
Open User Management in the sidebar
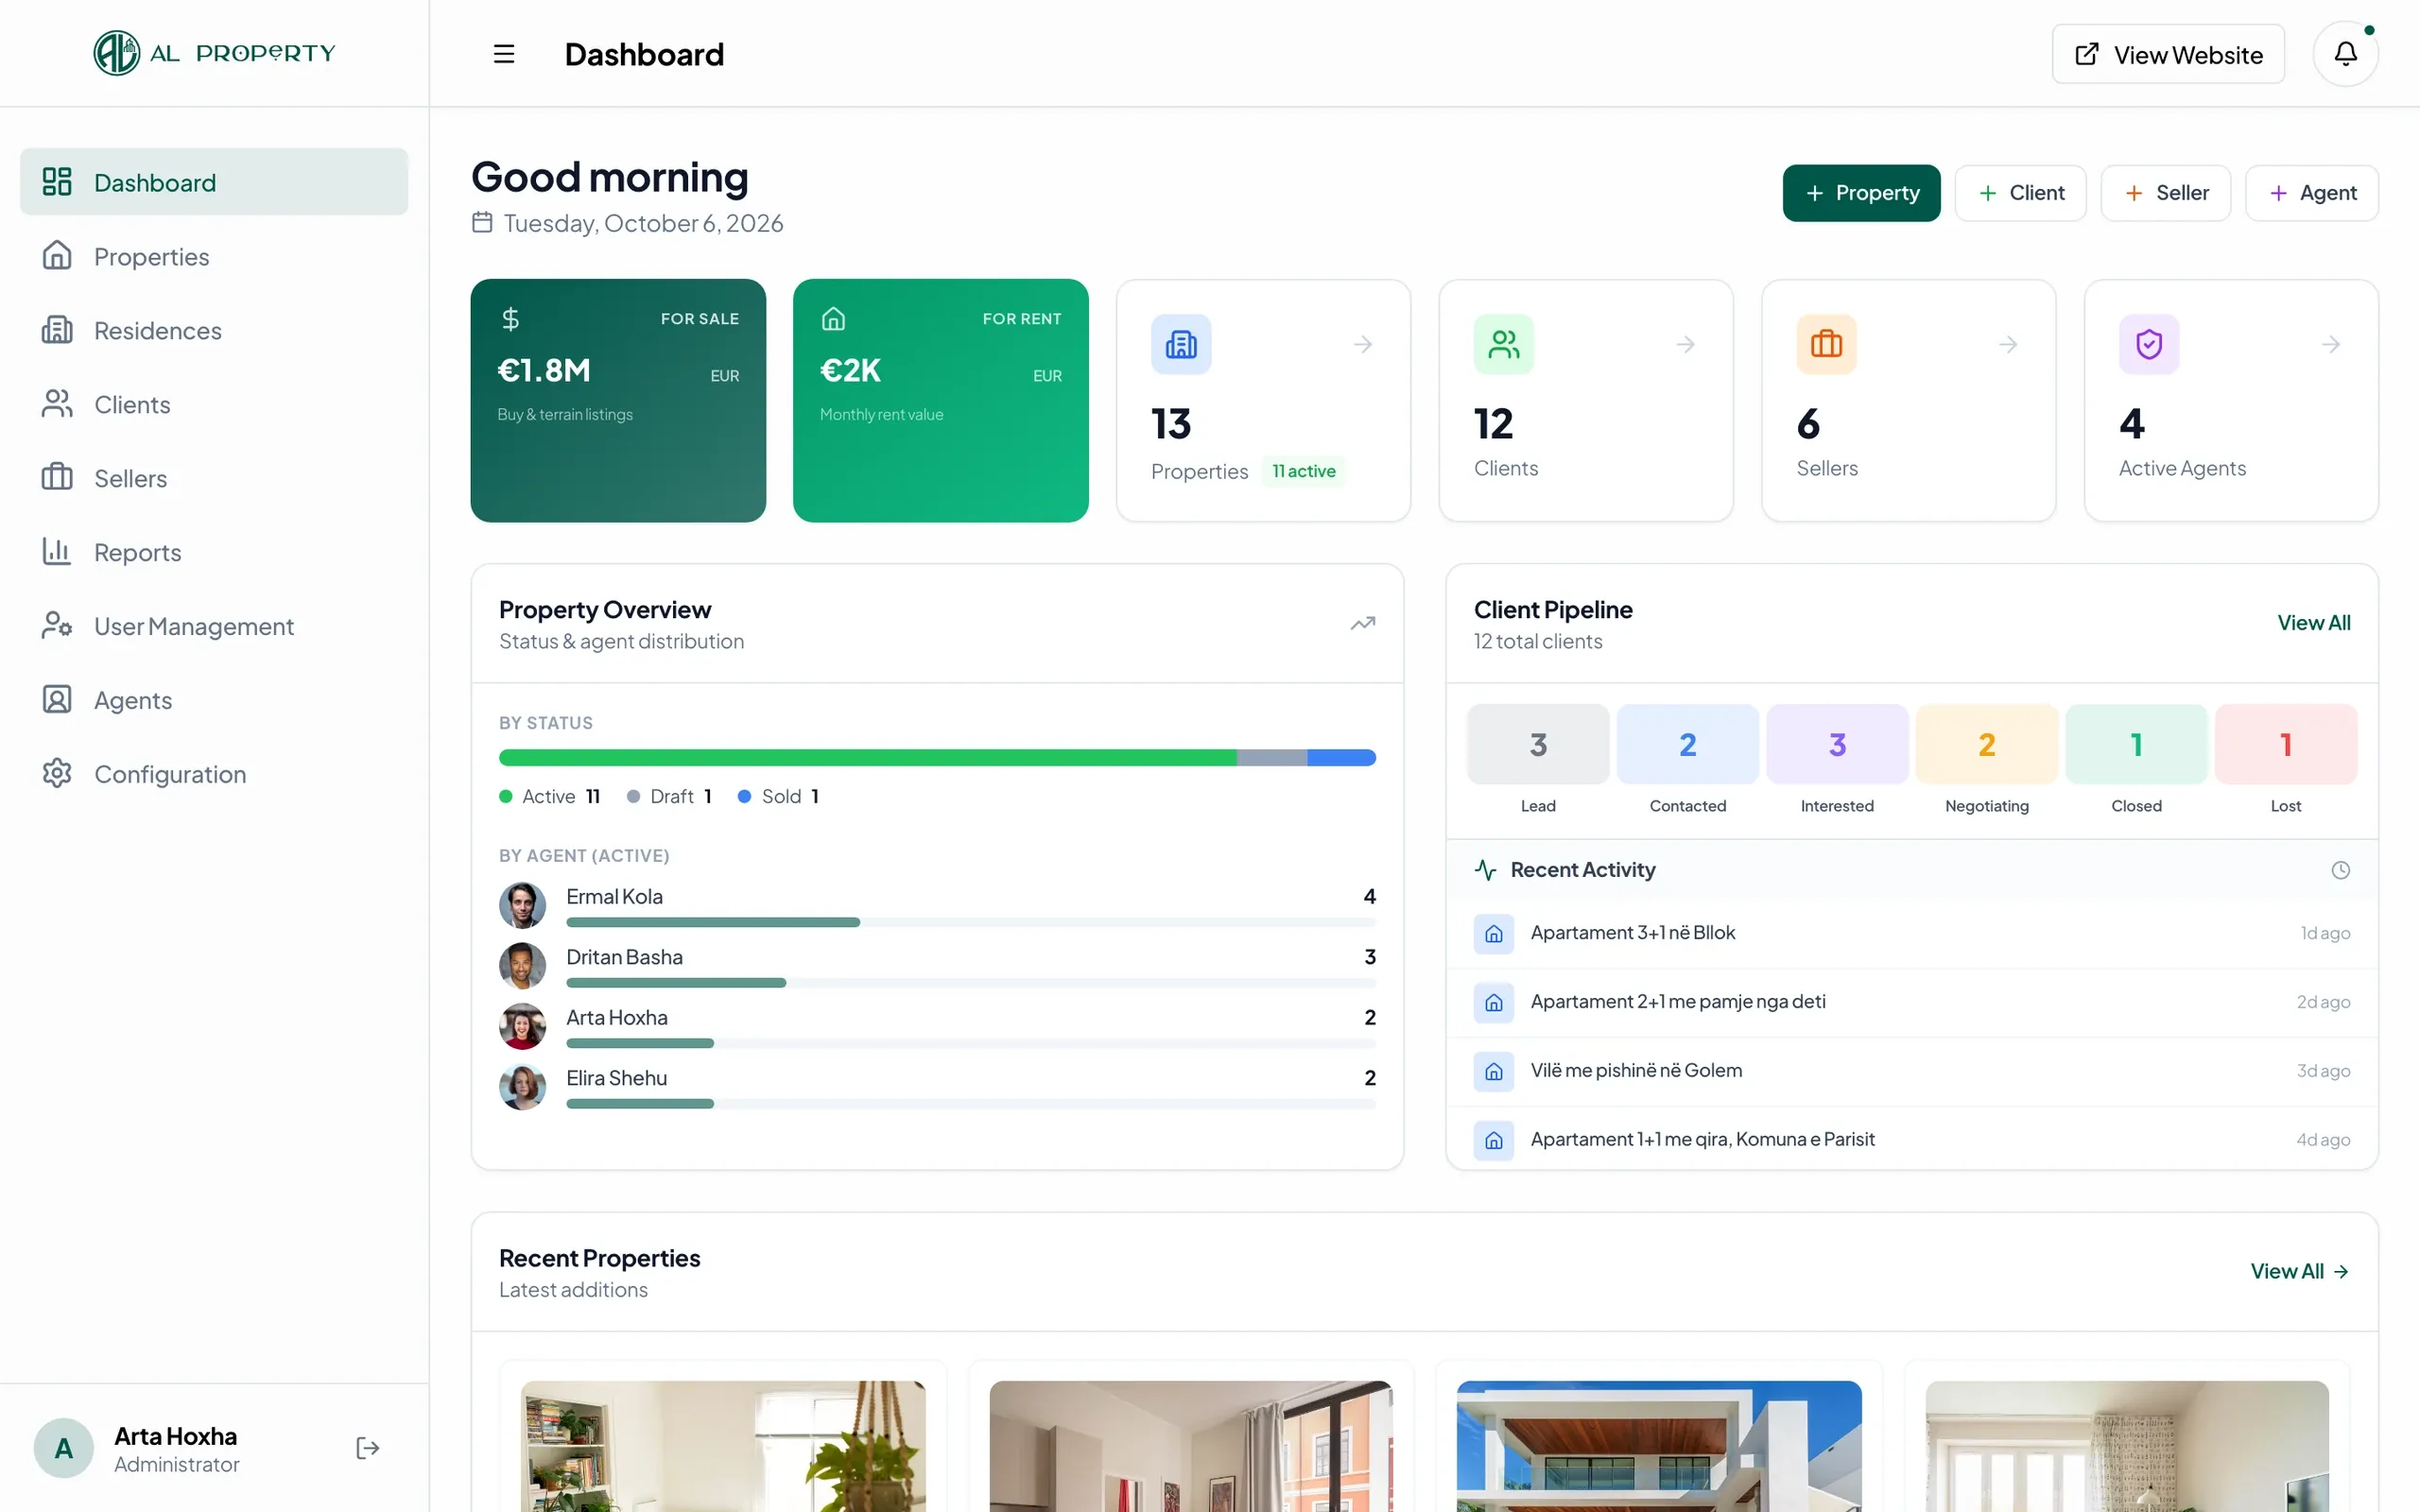[214, 626]
